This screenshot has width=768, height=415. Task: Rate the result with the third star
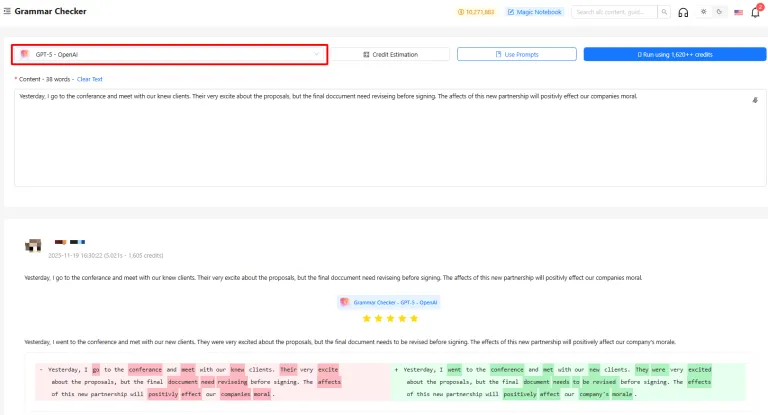(390, 318)
